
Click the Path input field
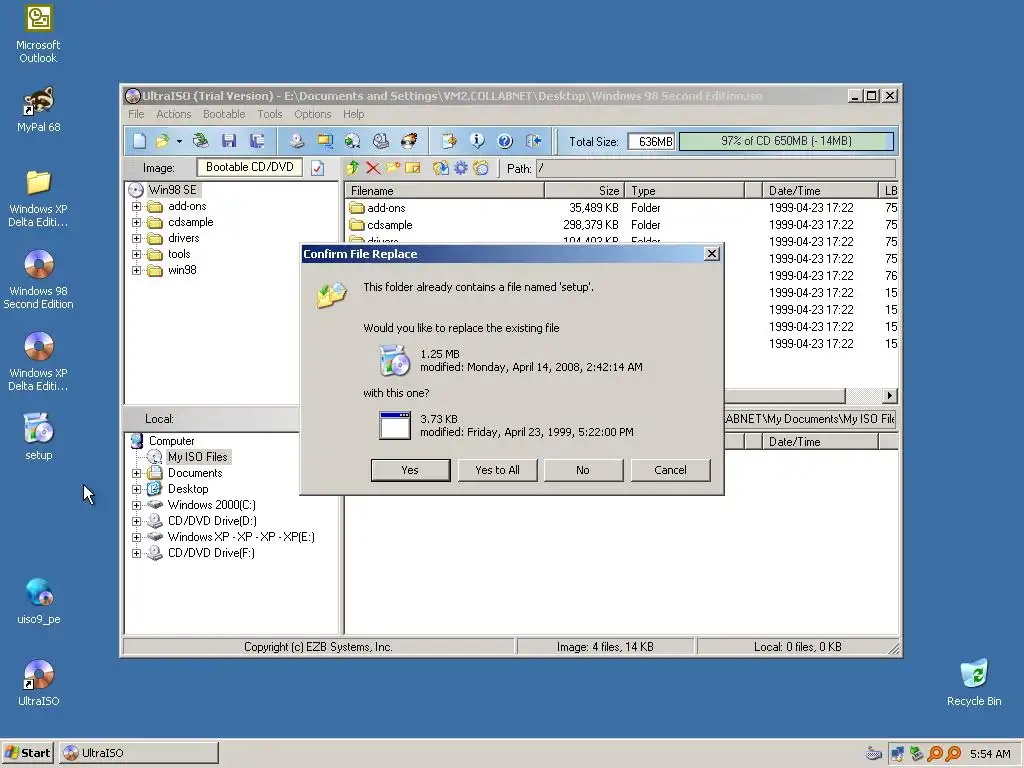(x=716, y=168)
